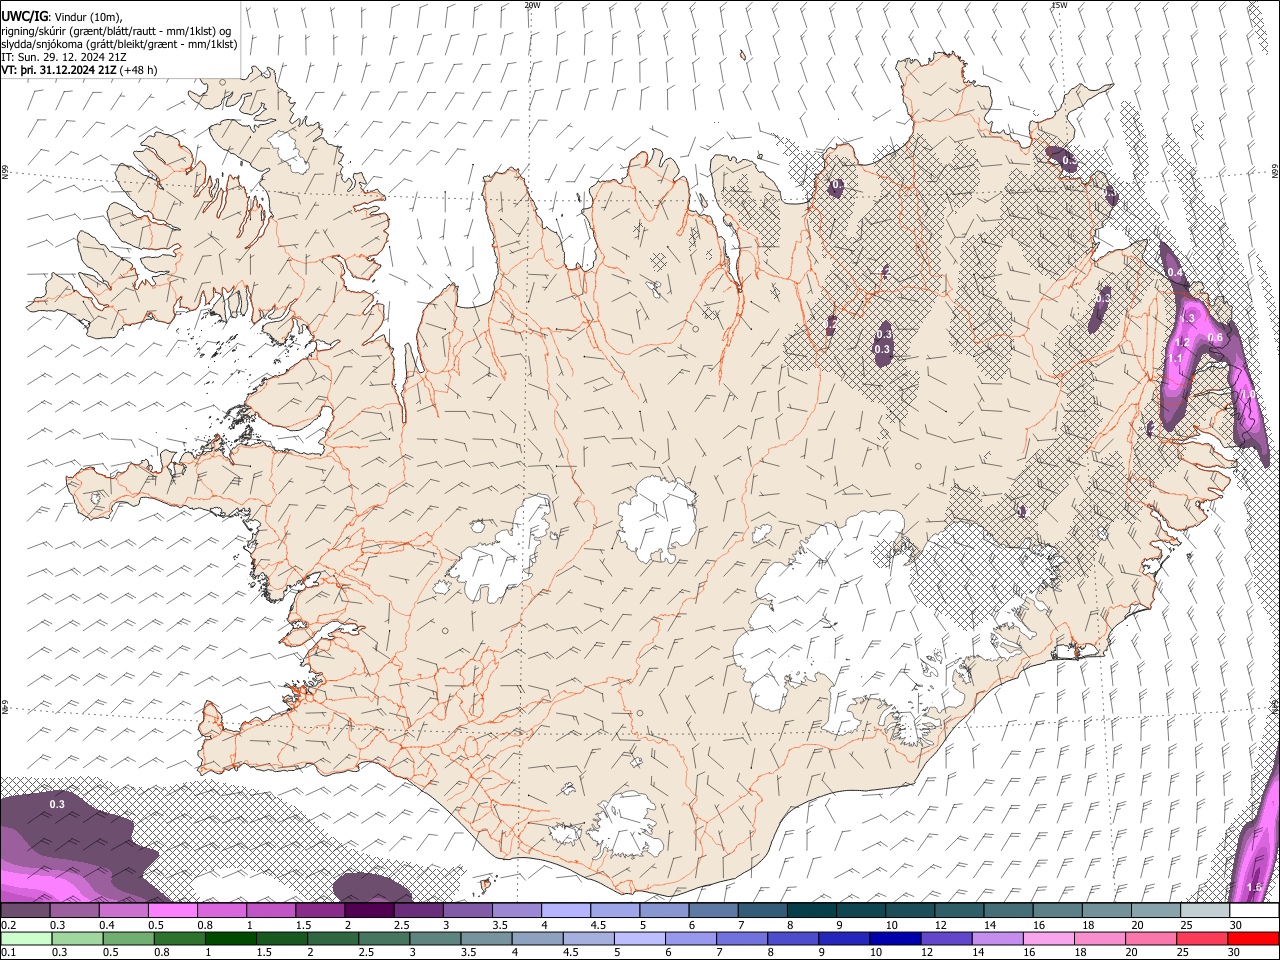Select the 'VT: þri. 31.12.2024 21Z' valid time
The height and width of the screenshot is (960, 1280).
[x=59, y=70]
